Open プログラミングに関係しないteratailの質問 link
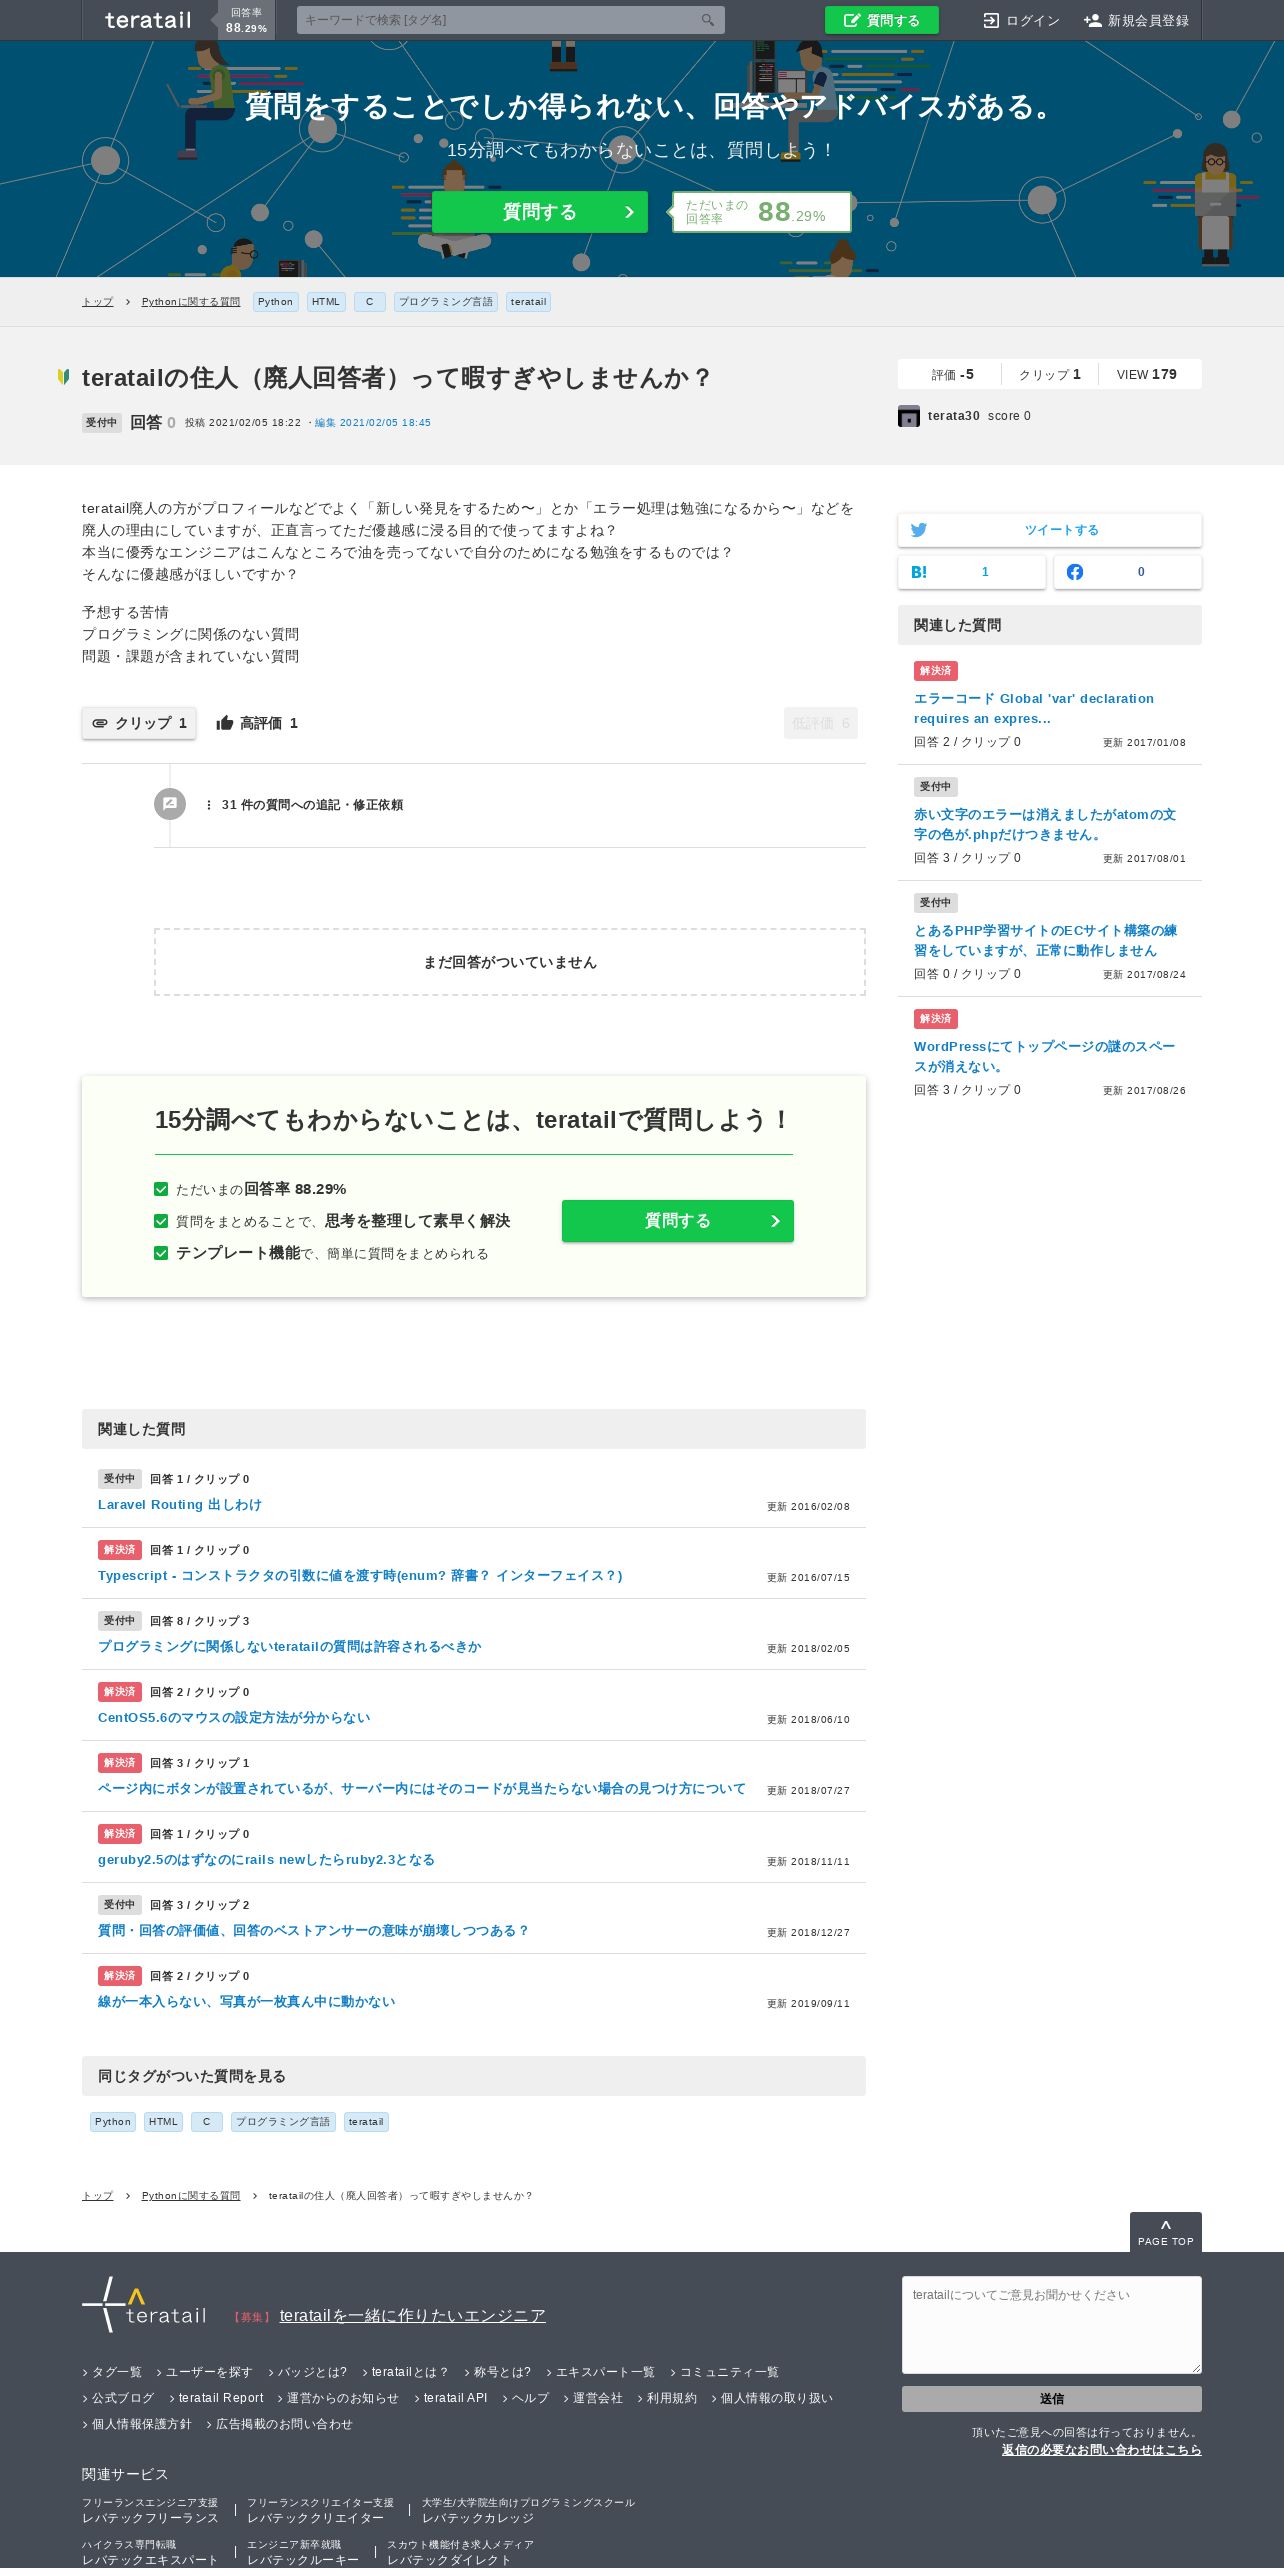Viewport: 1284px width, 2568px height. click(290, 1647)
